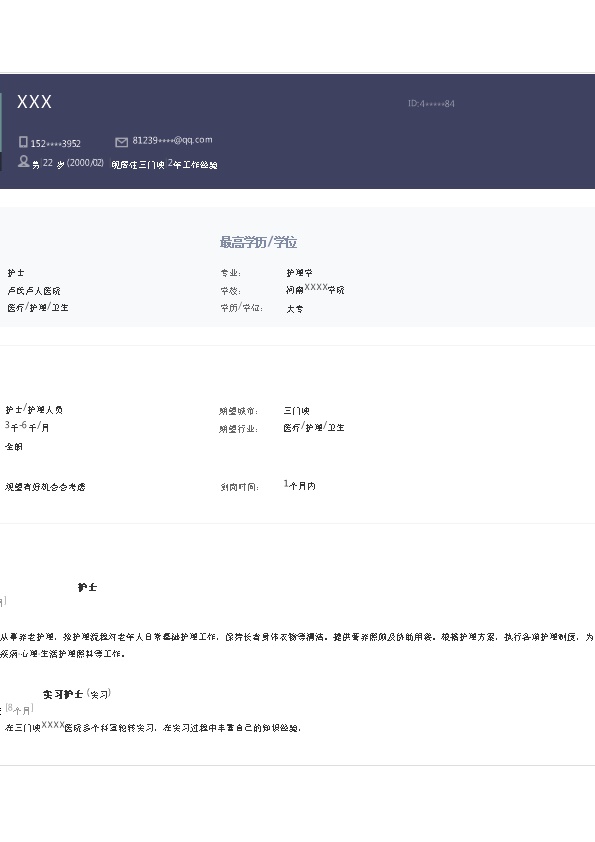Click the 在三门峡XXXX医院 internship description
595x842 pixels.
tap(153, 727)
